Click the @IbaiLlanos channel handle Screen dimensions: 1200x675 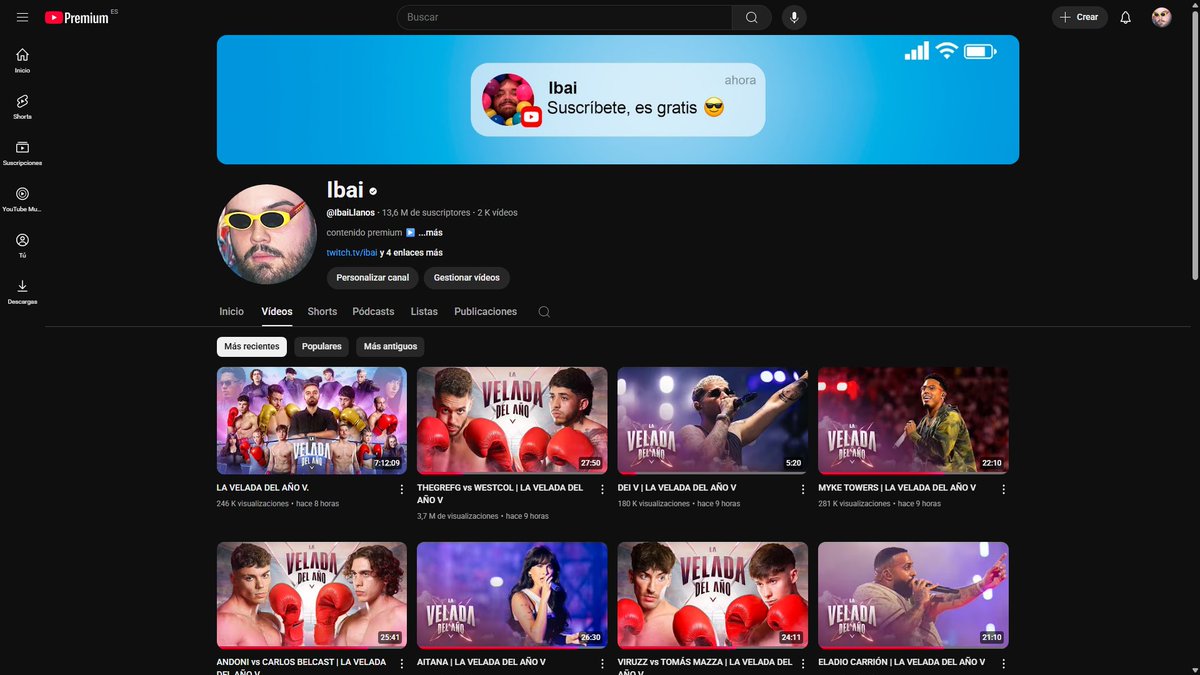(351, 213)
